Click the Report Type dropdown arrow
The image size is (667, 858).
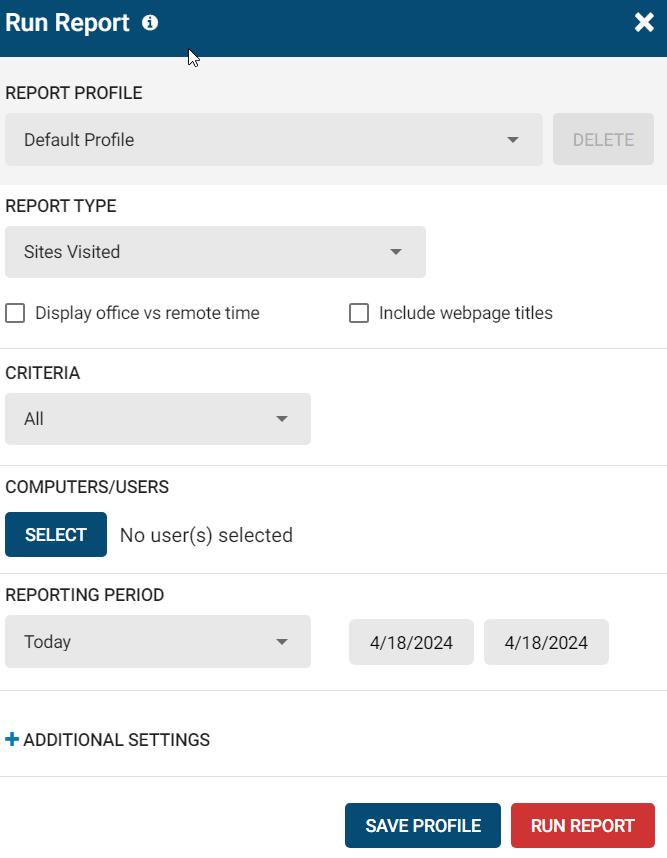[396, 252]
